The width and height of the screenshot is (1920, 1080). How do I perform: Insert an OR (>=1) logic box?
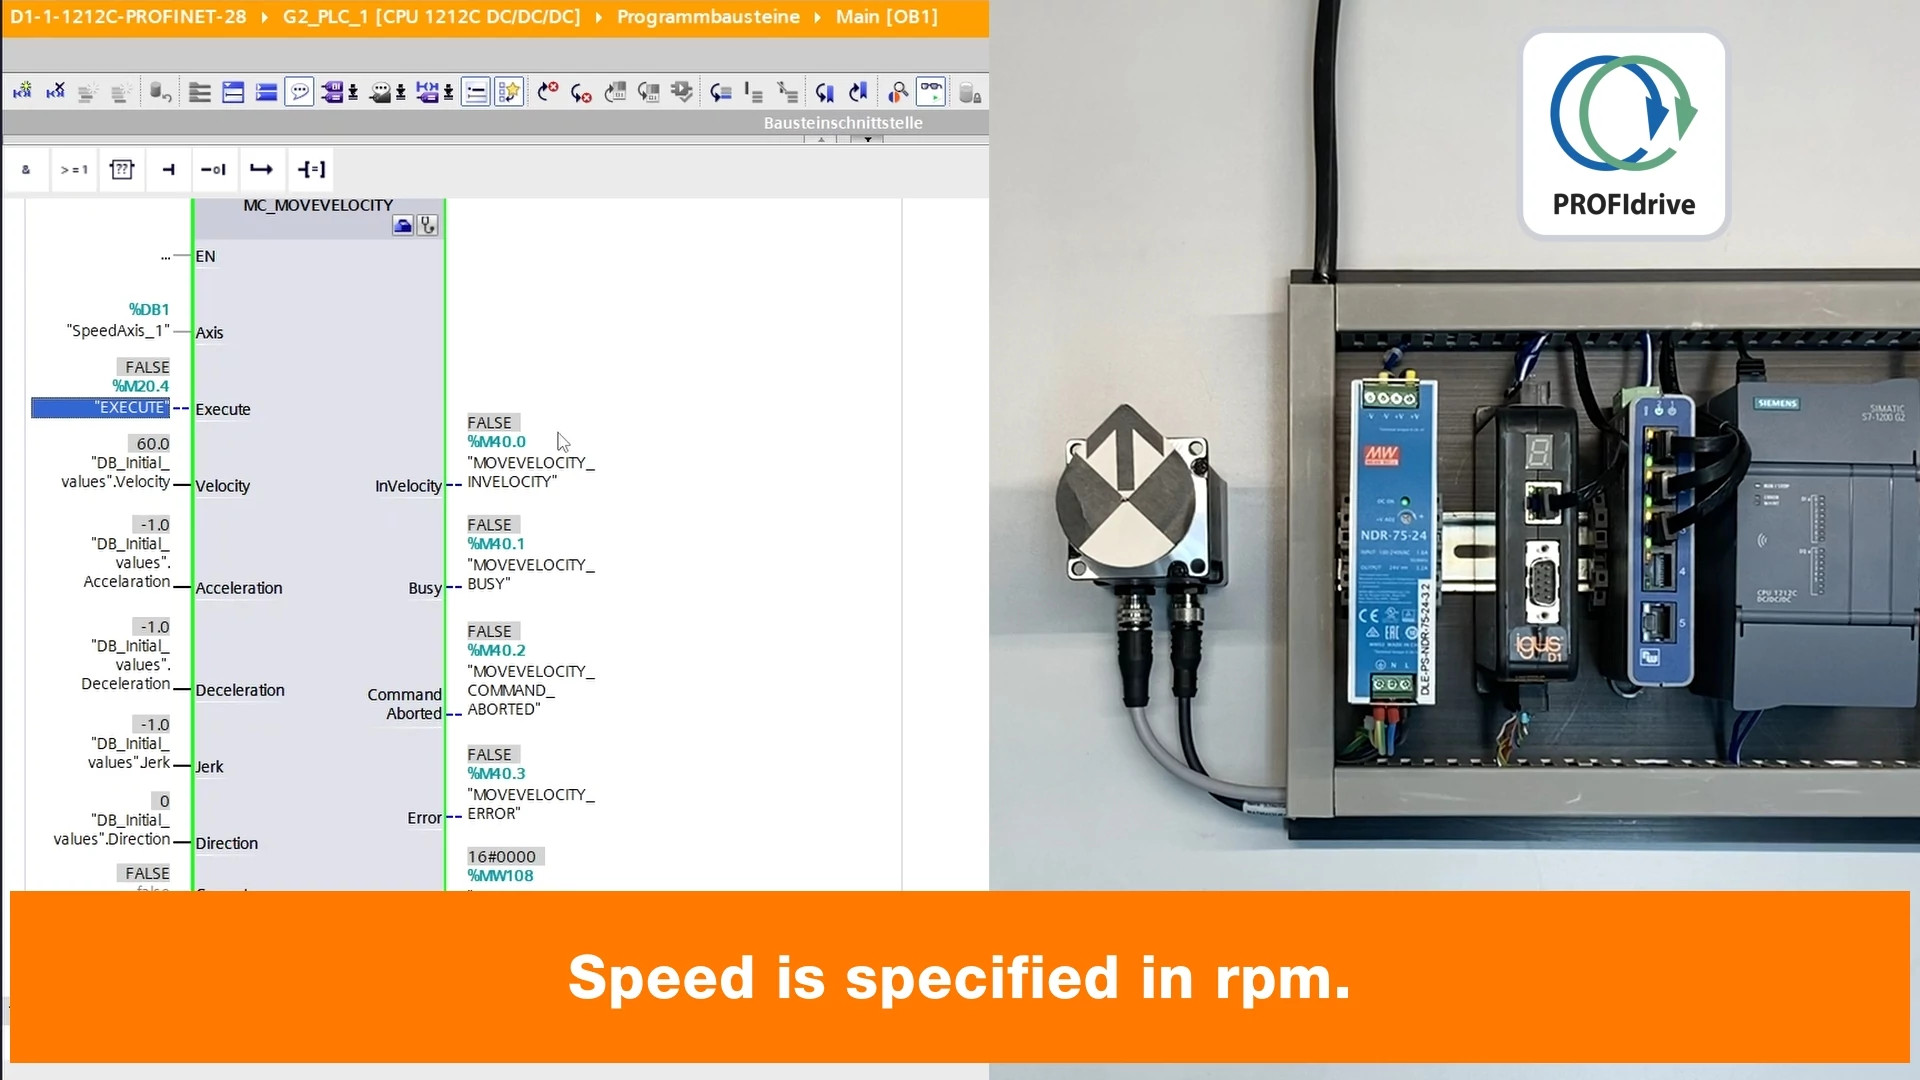coord(74,169)
